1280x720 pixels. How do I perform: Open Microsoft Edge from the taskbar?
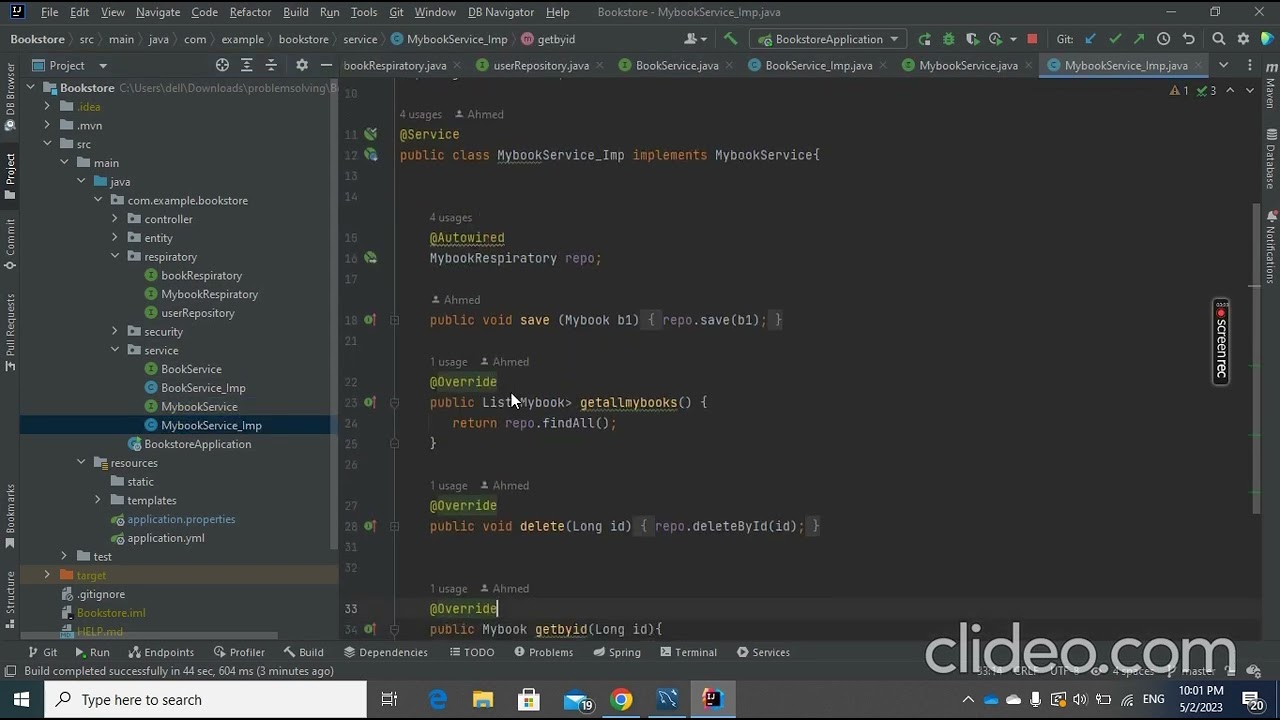pos(438,700)
